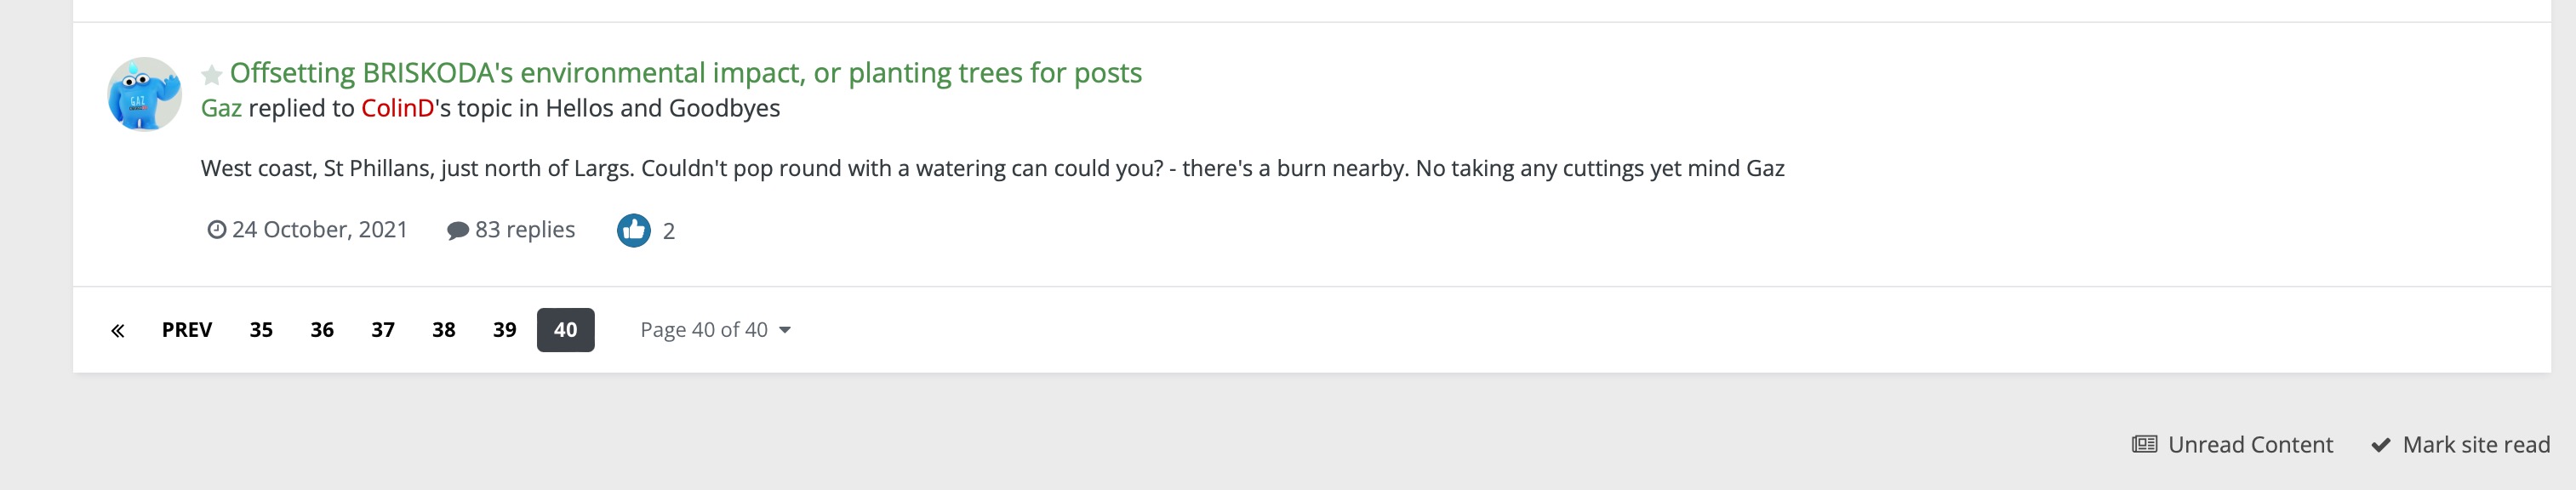Click Gaz's blue monster avatar
2576x490 pixels.
coord(144,94)
